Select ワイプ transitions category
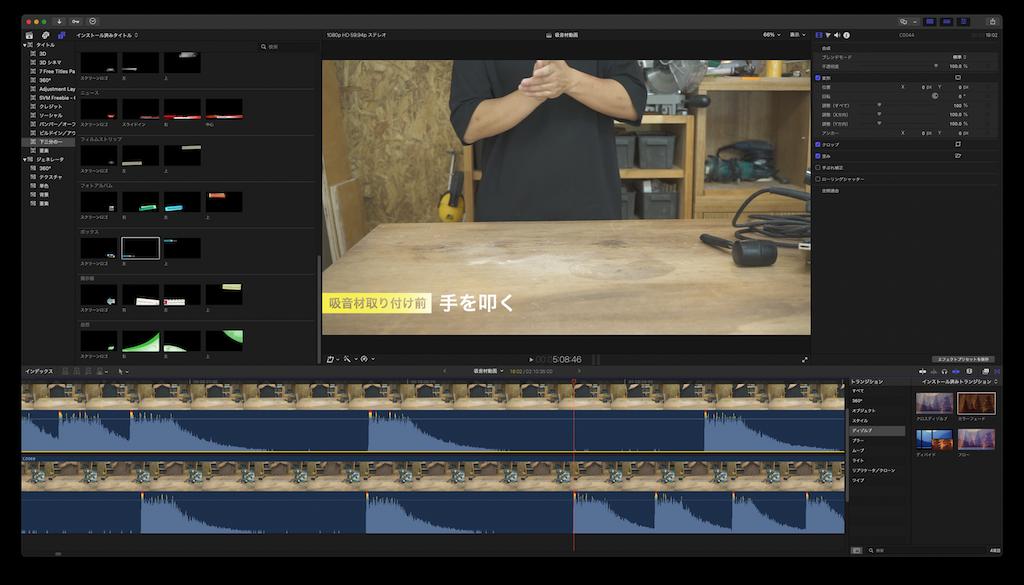The image size is (1024, 585). pyautogui.click(x=857, y=481)
